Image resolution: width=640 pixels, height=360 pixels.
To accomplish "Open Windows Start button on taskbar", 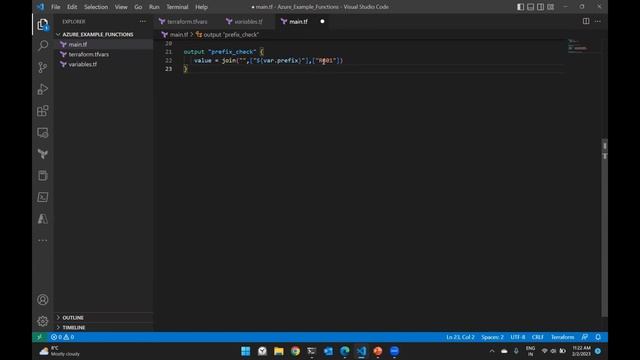I will click(245, 351).
